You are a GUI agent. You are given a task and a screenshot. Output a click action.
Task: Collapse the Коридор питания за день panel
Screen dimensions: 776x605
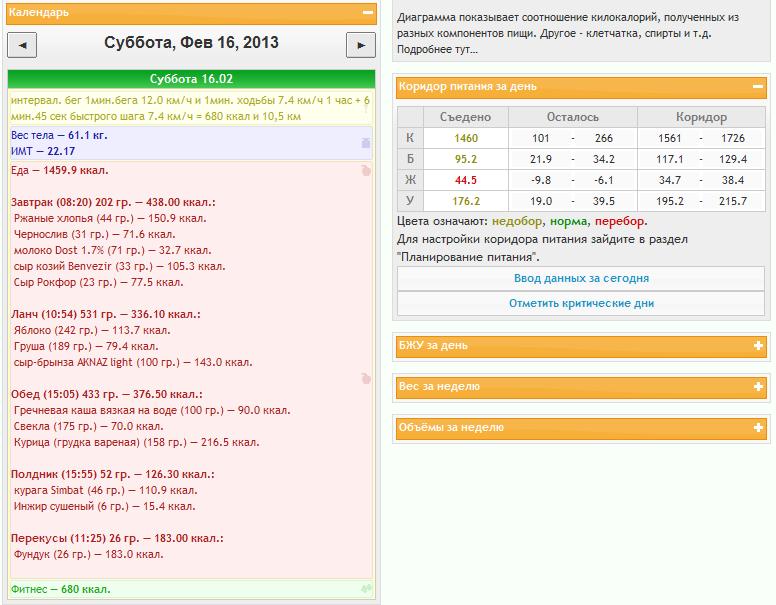[x=758, y=87]
